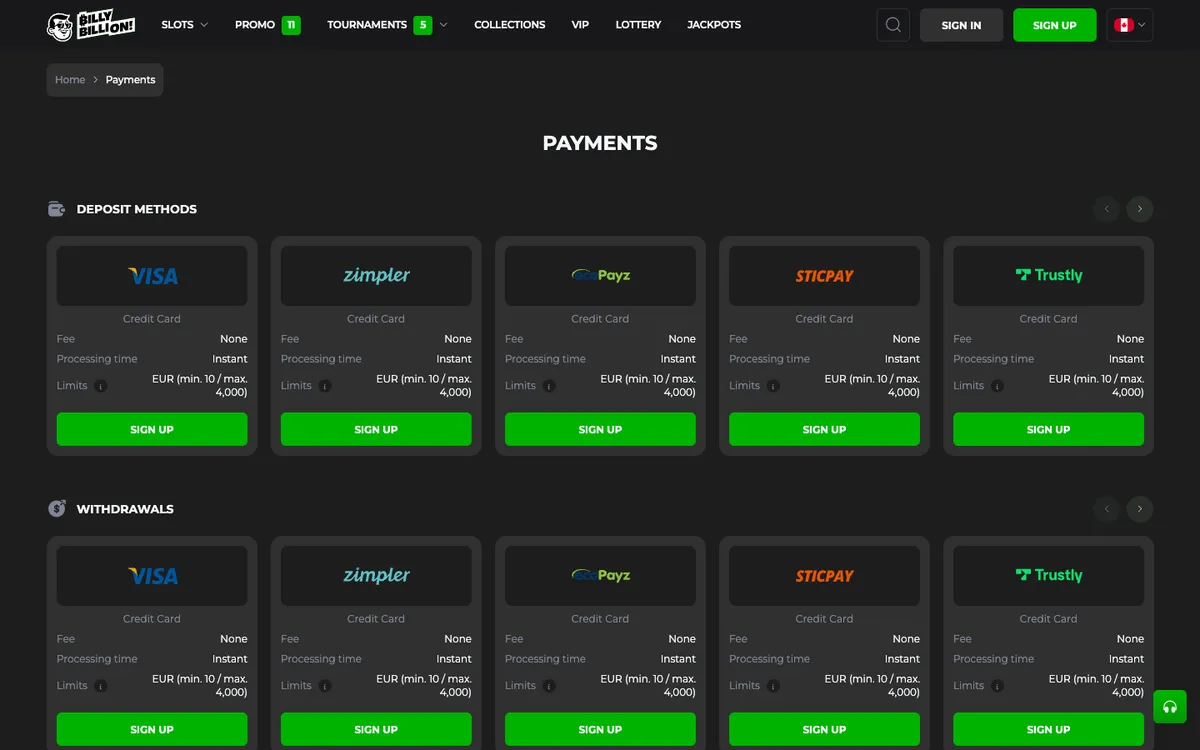Screen dimensions: 1200x750
Task: Click the Sticpay logo in withdrawals
Action: pyautogui.click(x=824, y=576)
